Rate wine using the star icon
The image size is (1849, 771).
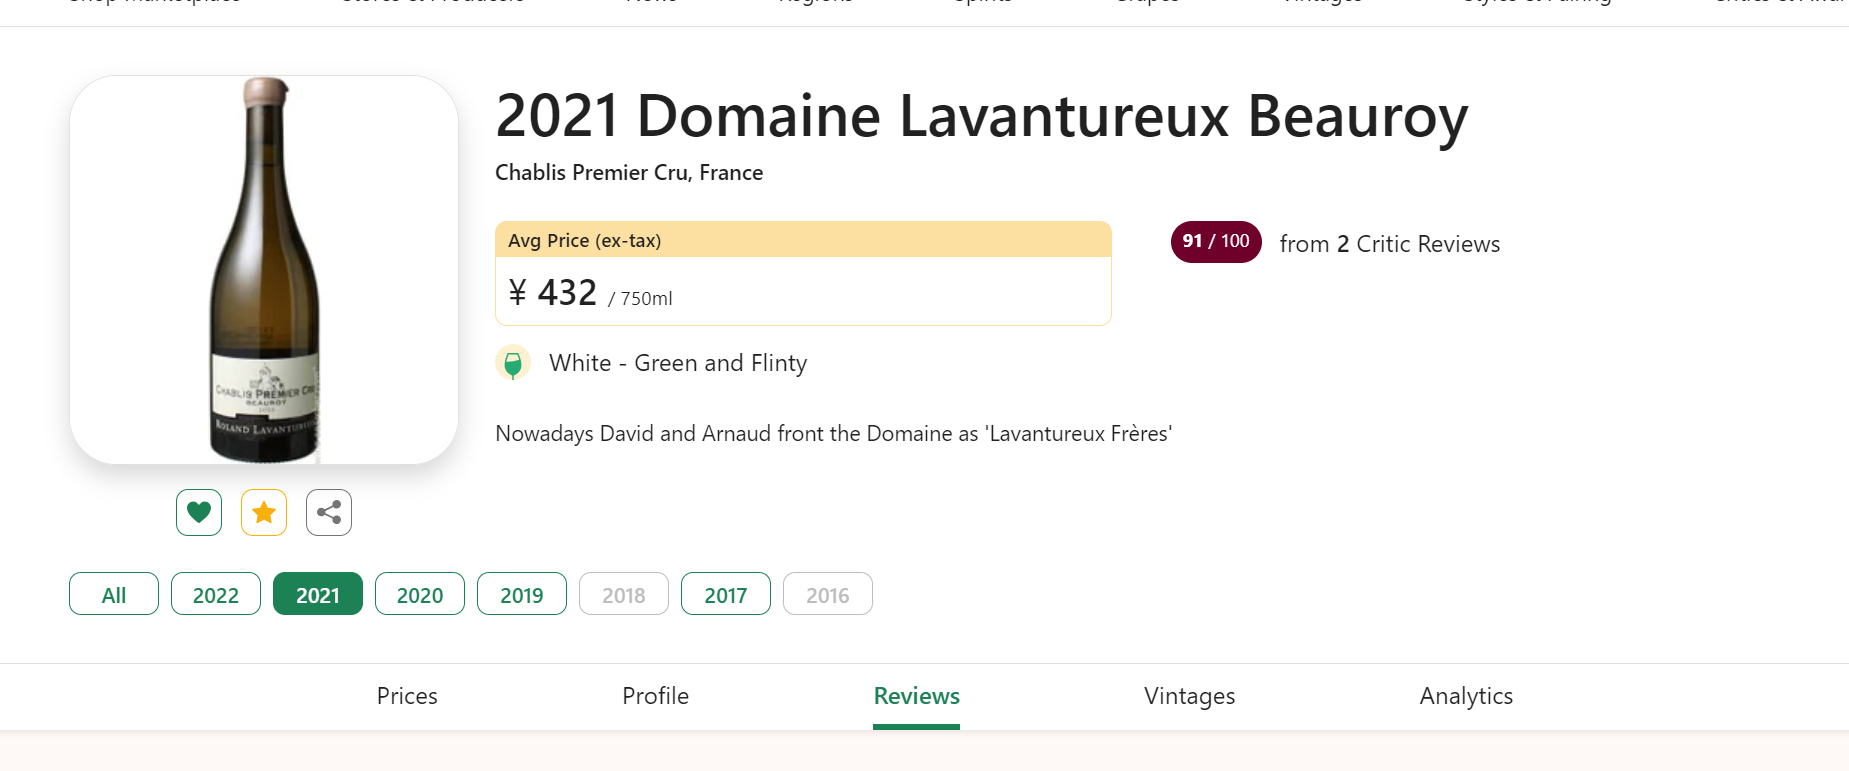click(264, 513)
